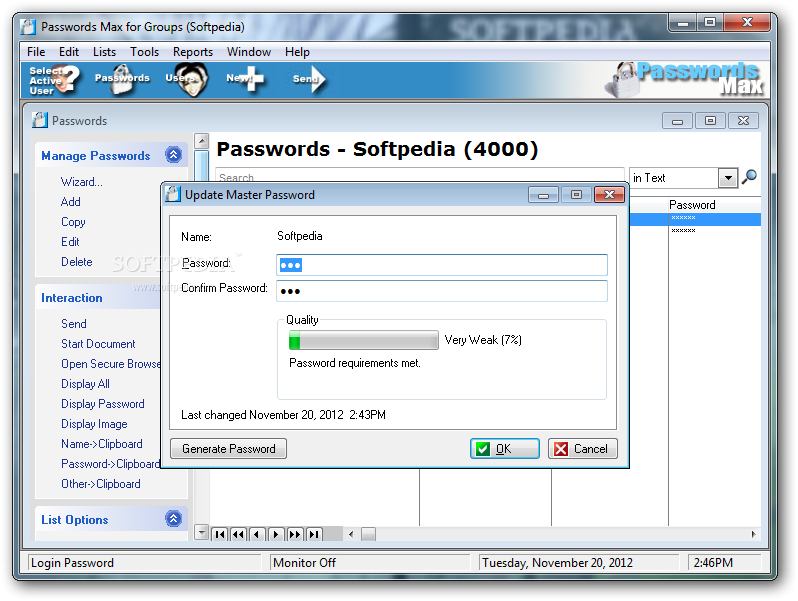The image size is (798, 601).
Task: Click the search magnifying glass icon
Action: tap(749, 177)
